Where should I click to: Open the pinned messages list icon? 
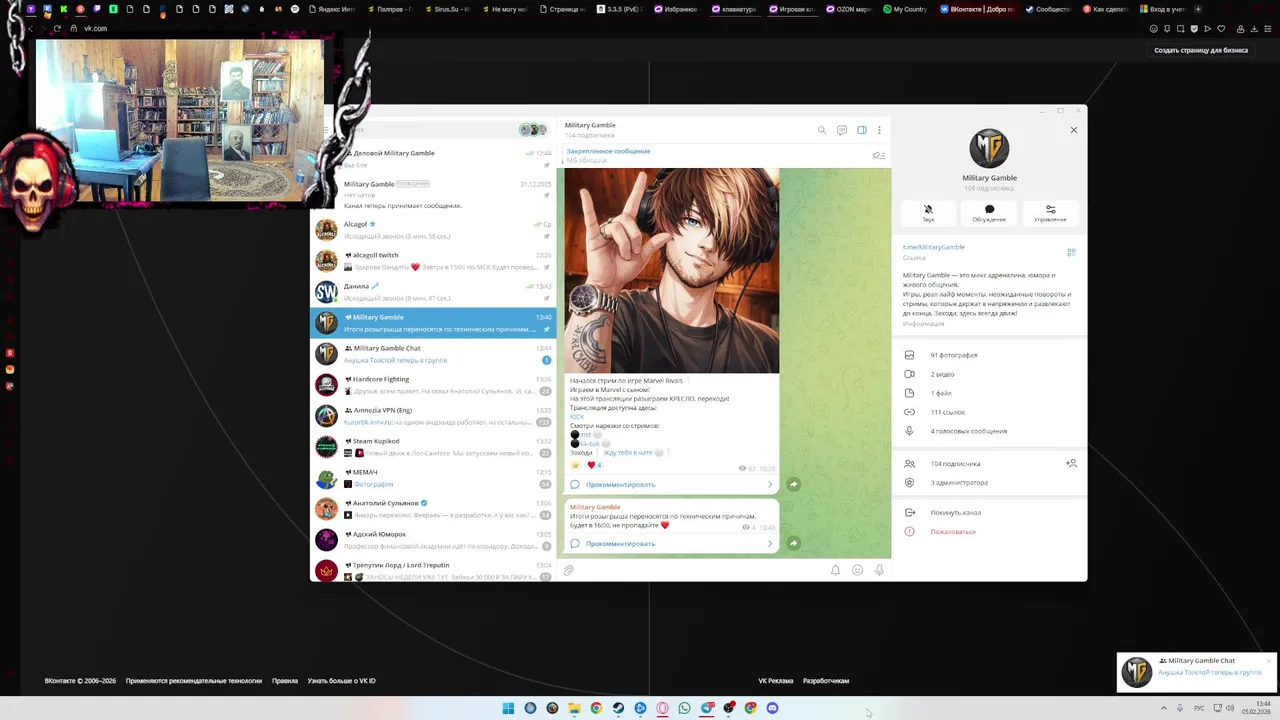coord(879,156)
